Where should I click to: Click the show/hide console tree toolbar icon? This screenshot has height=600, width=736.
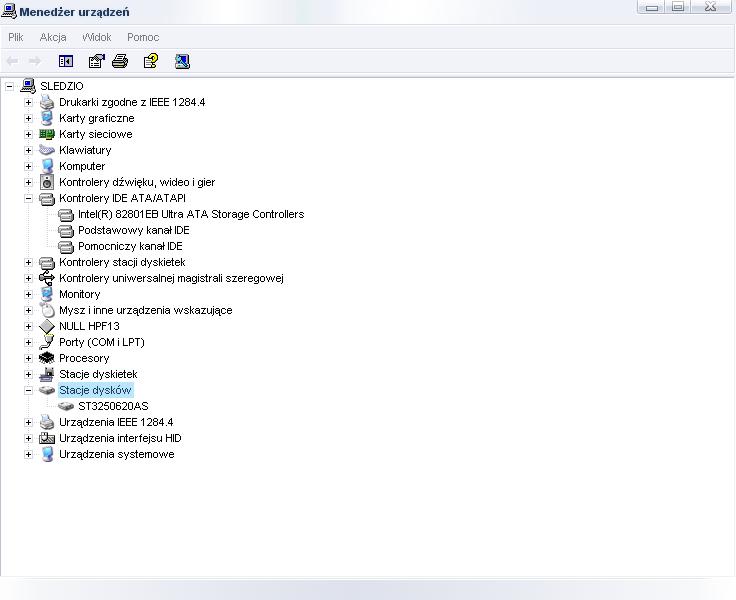pos(66,61)
